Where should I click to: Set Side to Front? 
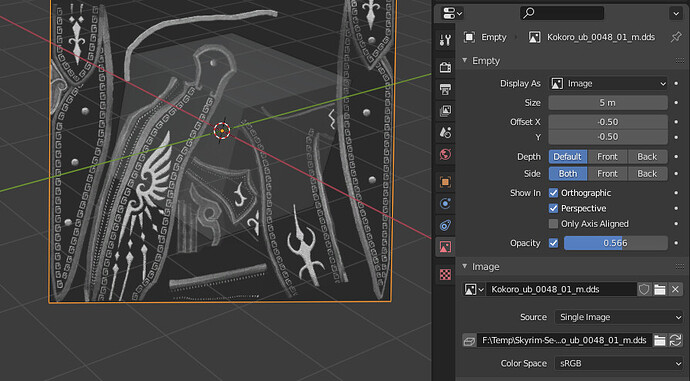607,173
